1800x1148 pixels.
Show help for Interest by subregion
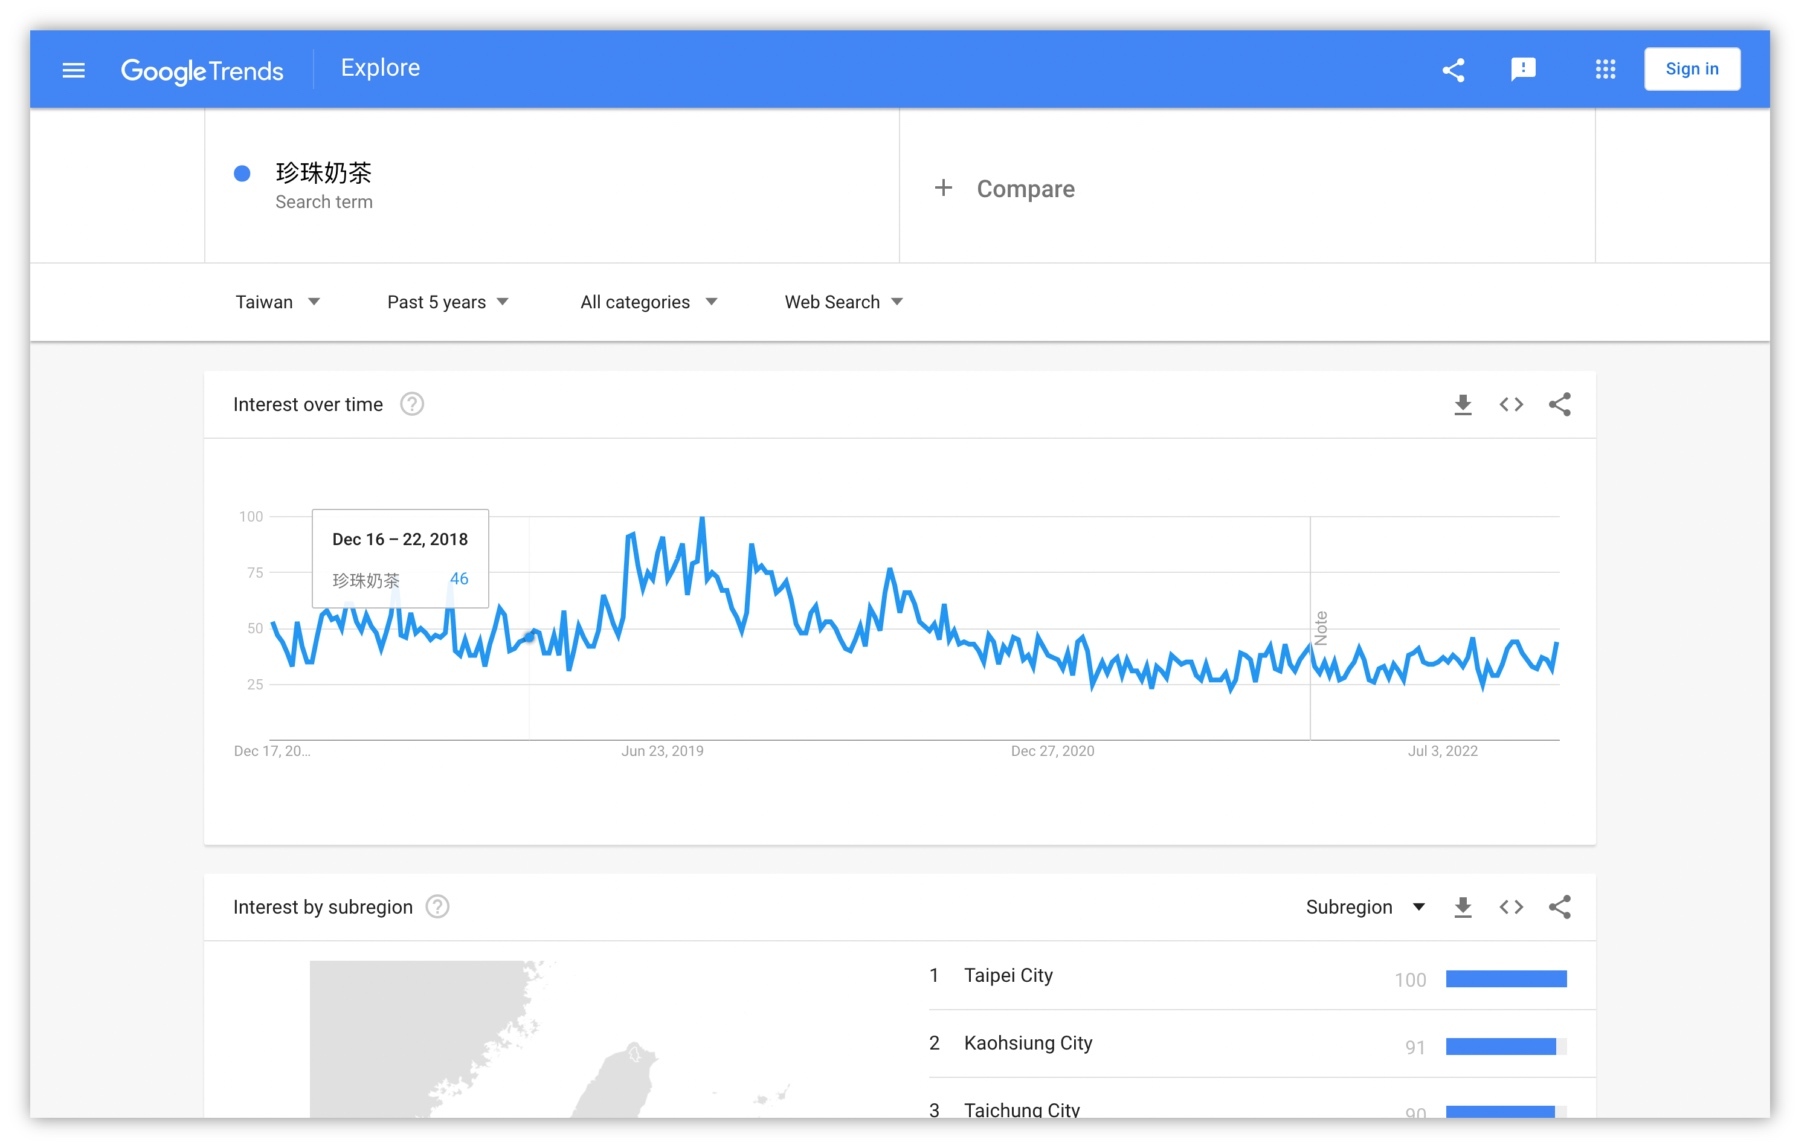(x=437, y=907)
